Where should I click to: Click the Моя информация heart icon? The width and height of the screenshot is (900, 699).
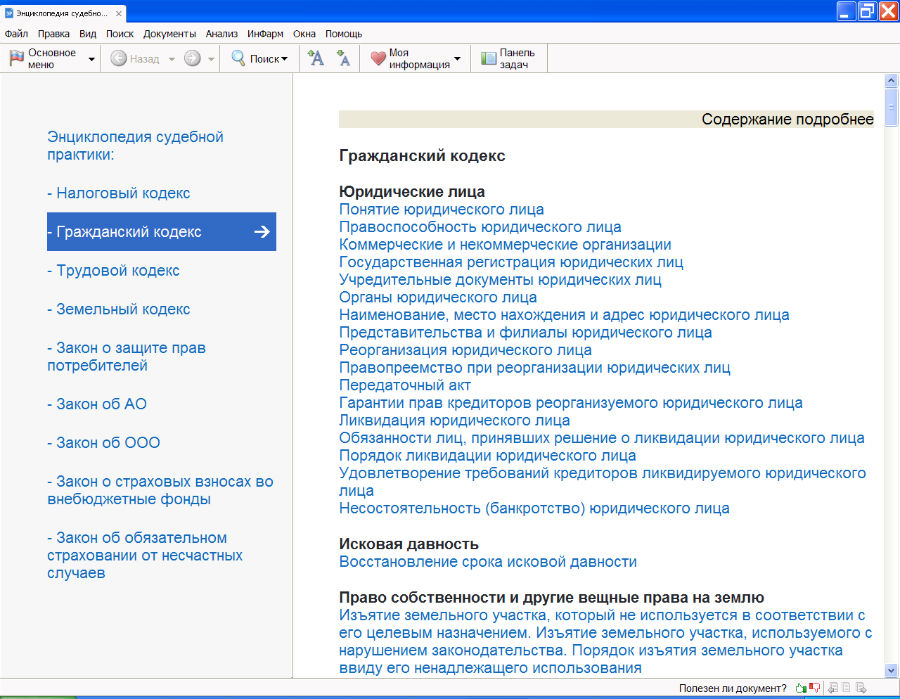(x=378, y=59)
